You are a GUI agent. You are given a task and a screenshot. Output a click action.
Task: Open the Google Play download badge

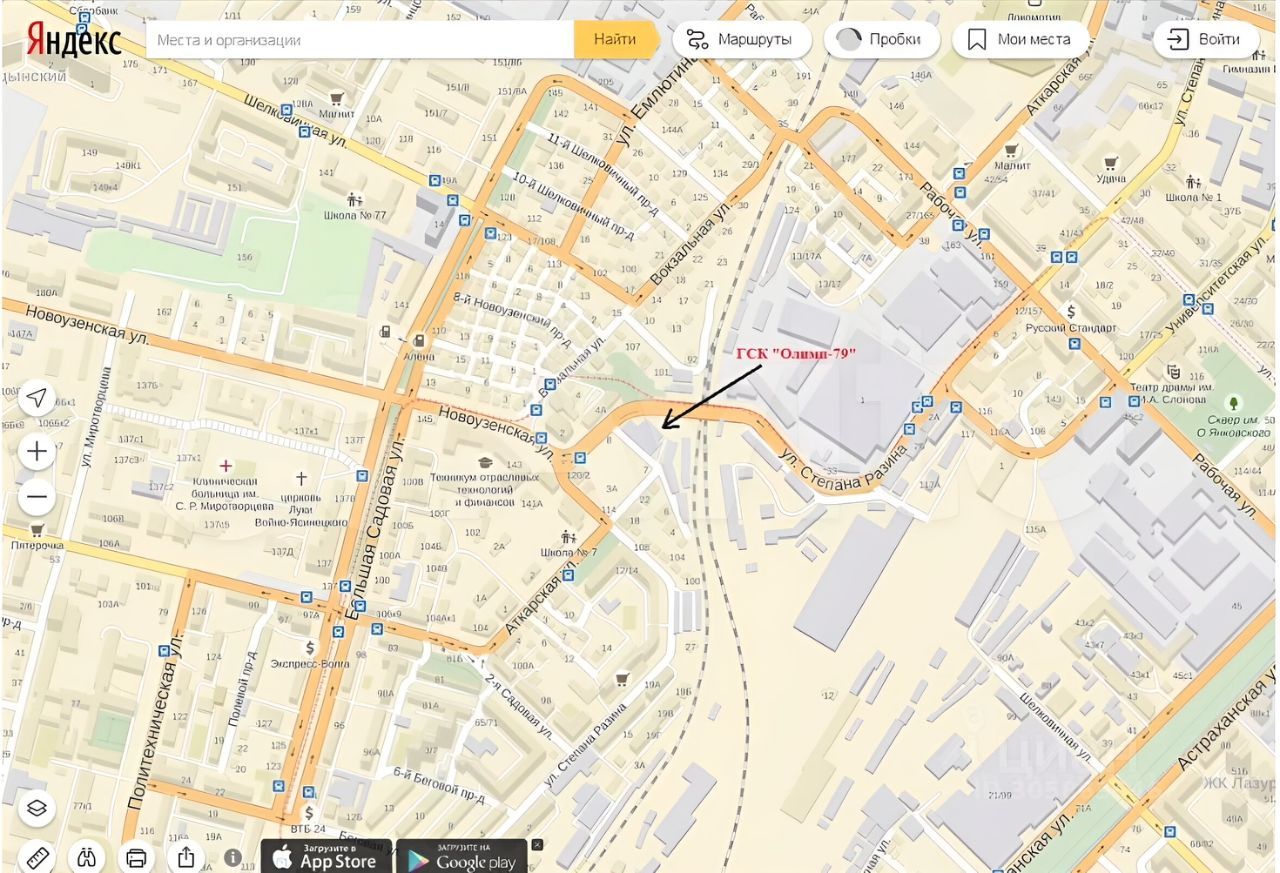462,857
